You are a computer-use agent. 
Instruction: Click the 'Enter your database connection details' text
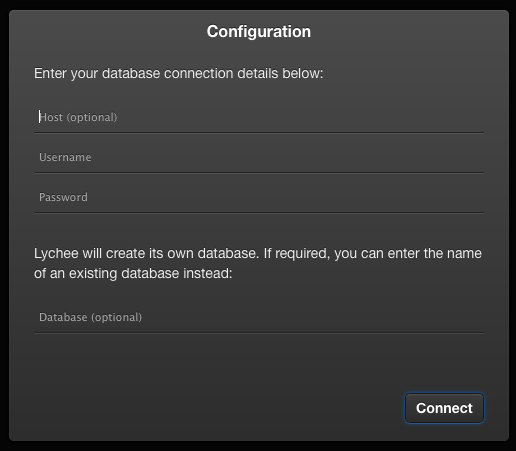point(179,73)
